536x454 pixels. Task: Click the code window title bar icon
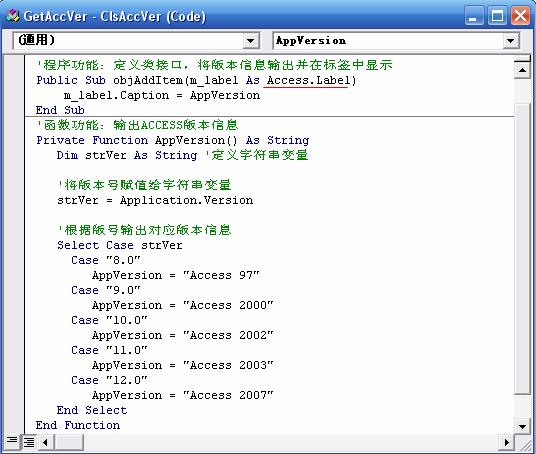tap(12, 16)
